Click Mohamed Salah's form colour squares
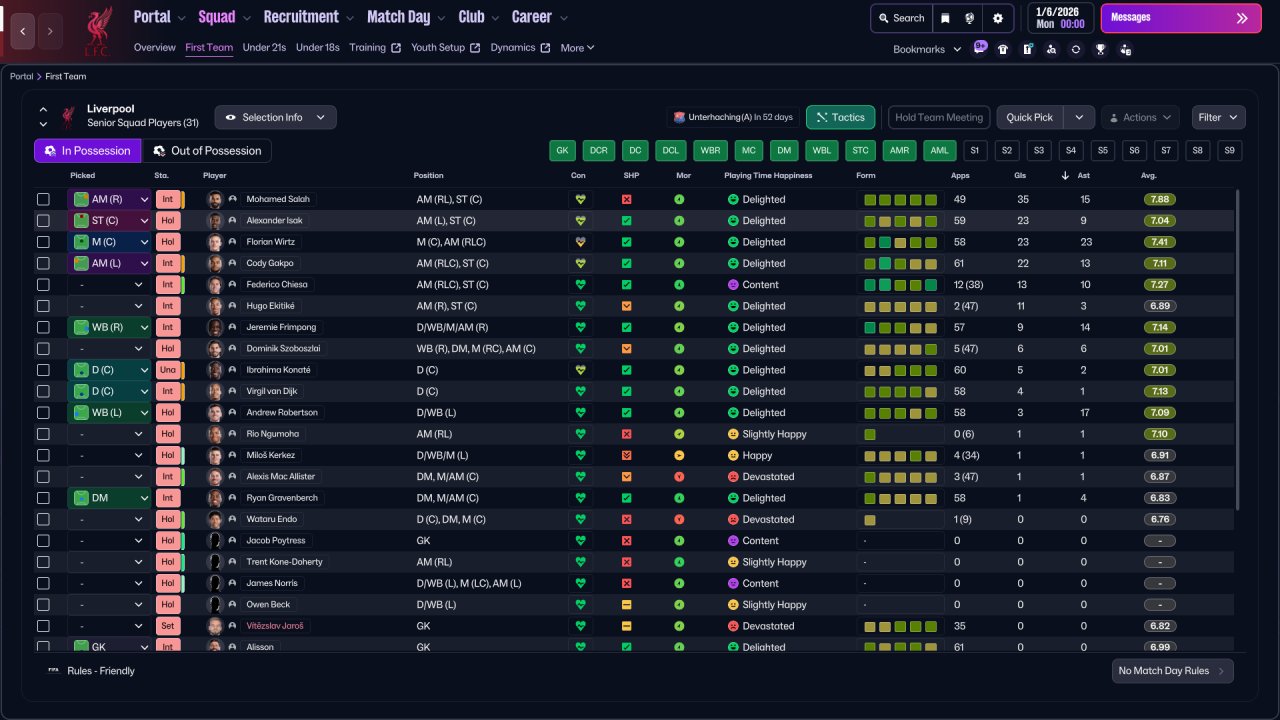This screenshot has width=1280, height=720. [900, 199]
